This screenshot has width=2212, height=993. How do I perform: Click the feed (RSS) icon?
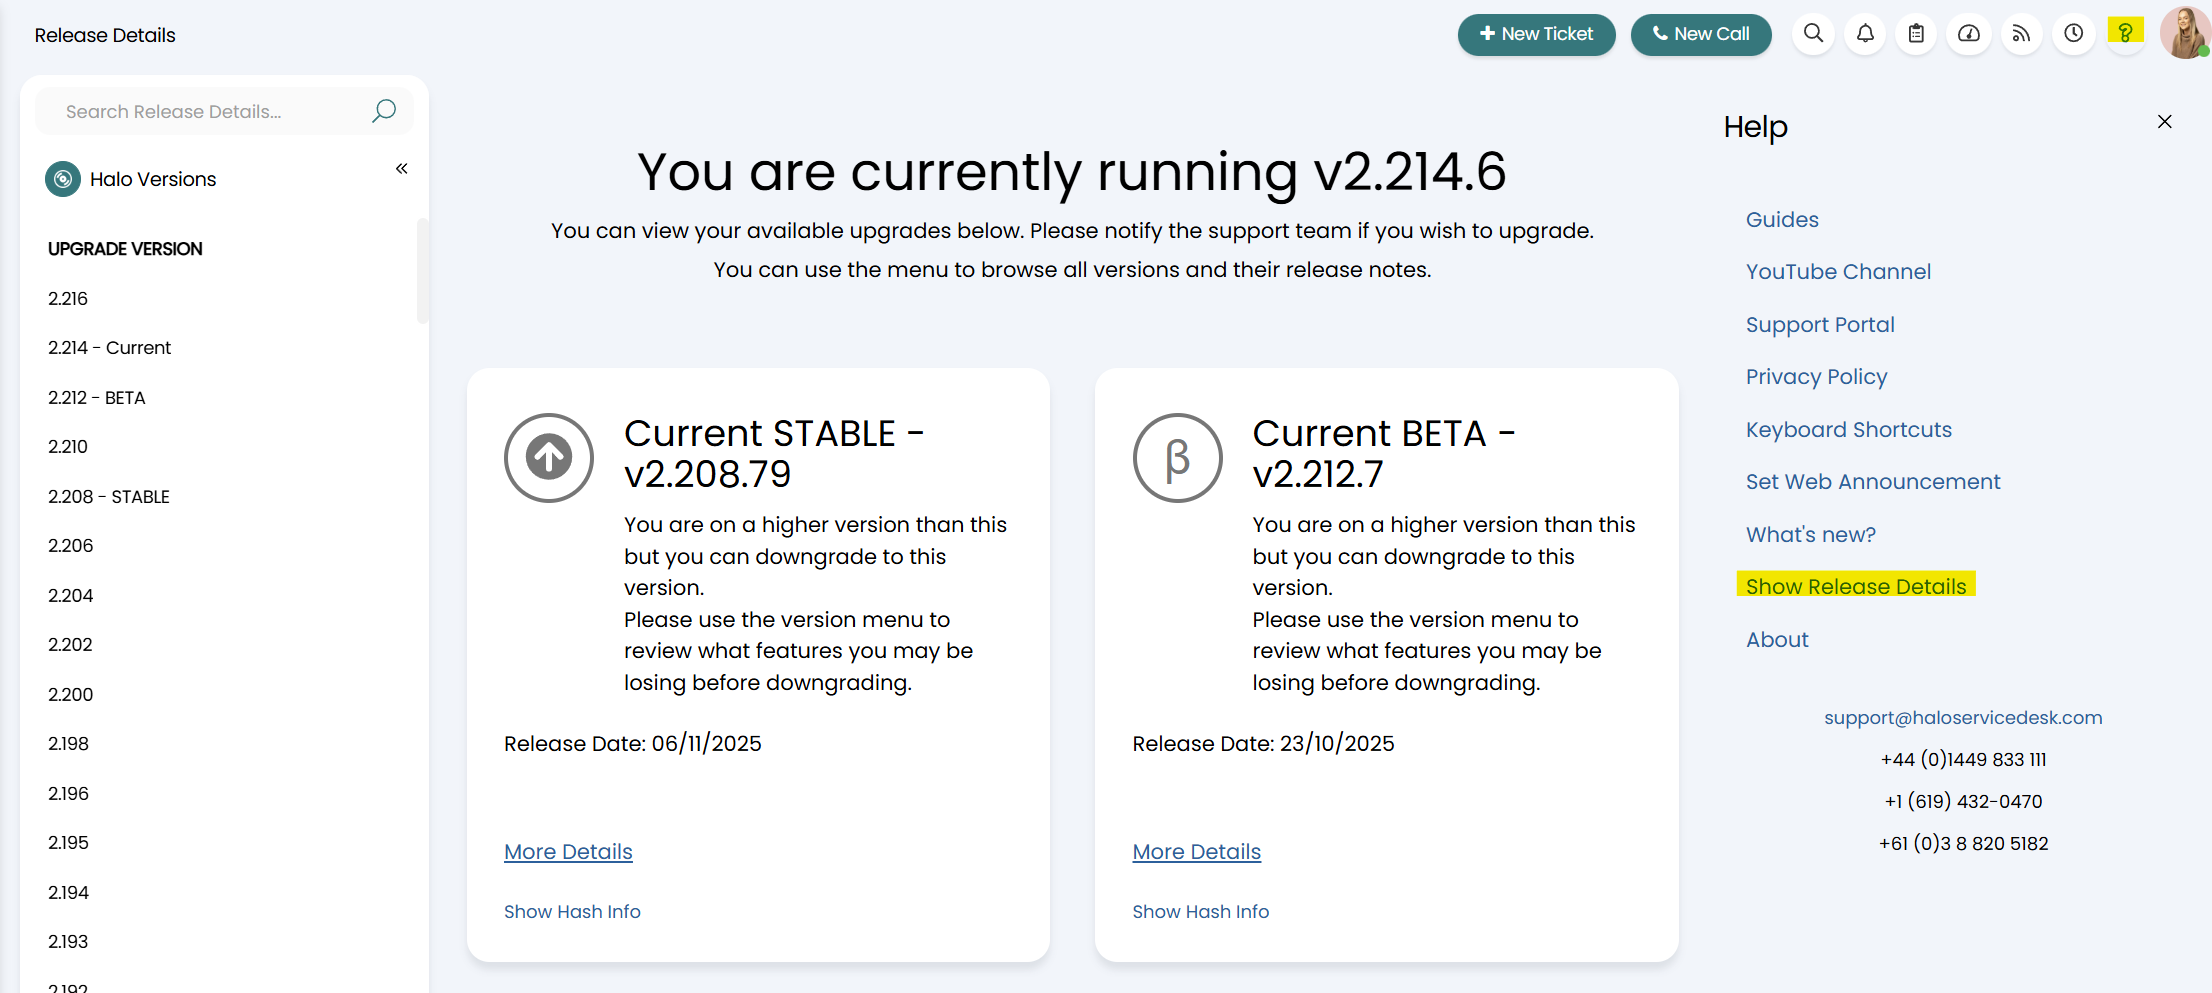2021,34
